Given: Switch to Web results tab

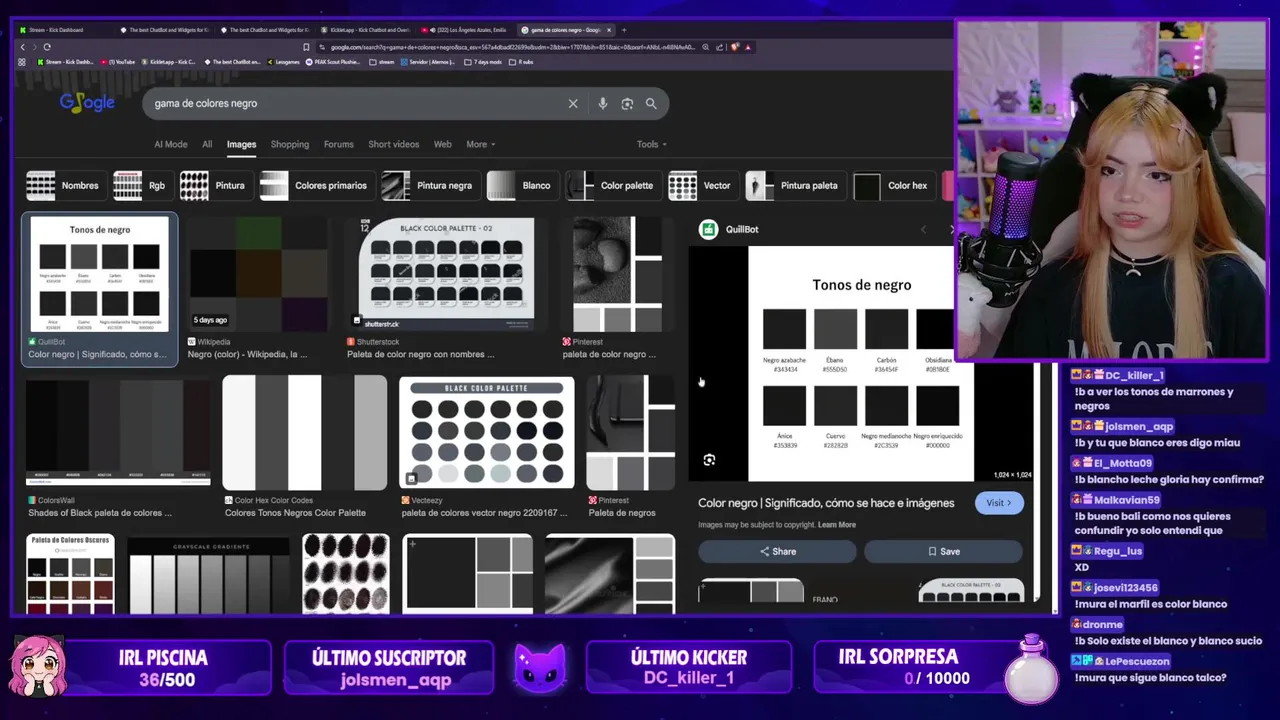Looking at the screenshot, I should (442, 144).
